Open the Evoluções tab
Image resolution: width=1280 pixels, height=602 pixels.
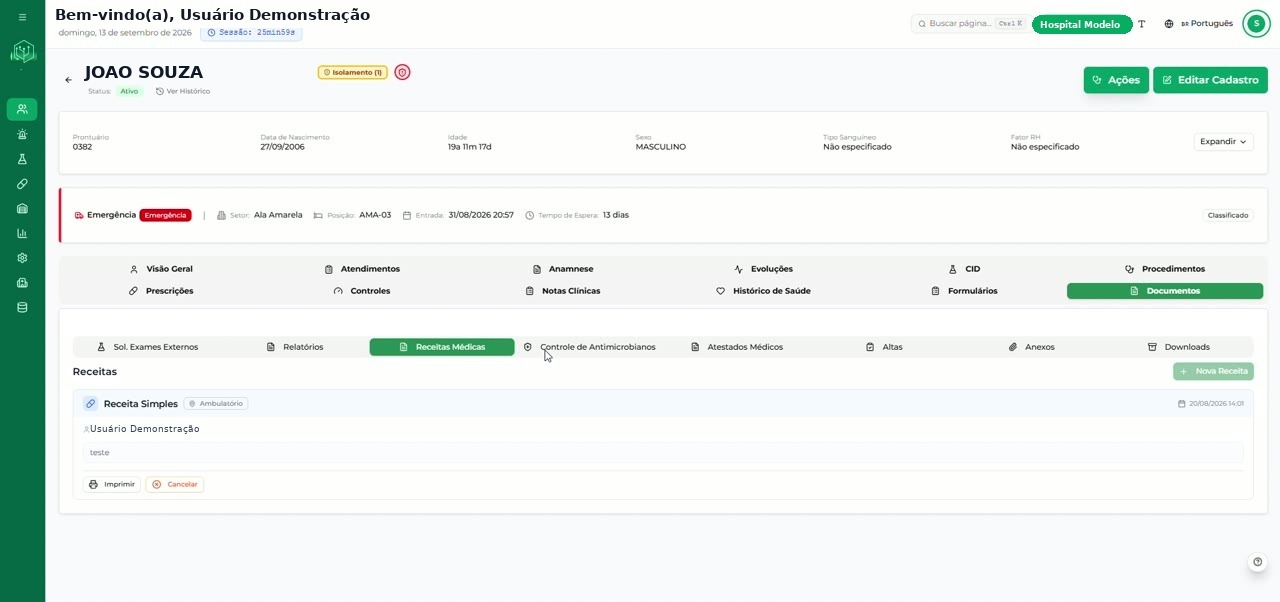pyautogui.click(x=763, y=269)
